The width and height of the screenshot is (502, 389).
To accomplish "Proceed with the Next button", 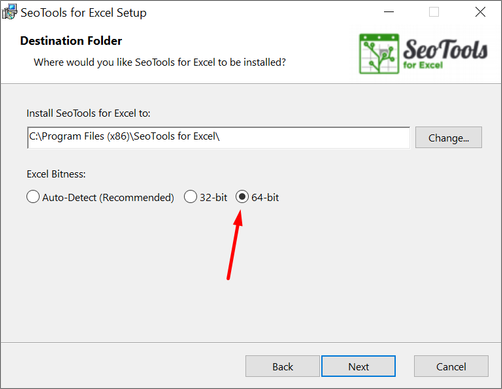I will click(358, 366).
